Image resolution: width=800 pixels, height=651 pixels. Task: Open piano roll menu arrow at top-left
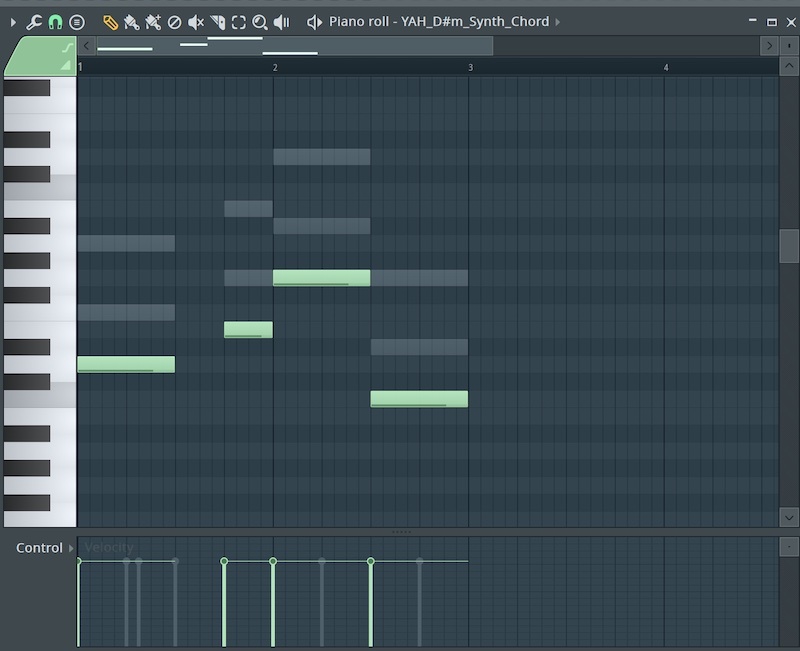coord(13,22)
